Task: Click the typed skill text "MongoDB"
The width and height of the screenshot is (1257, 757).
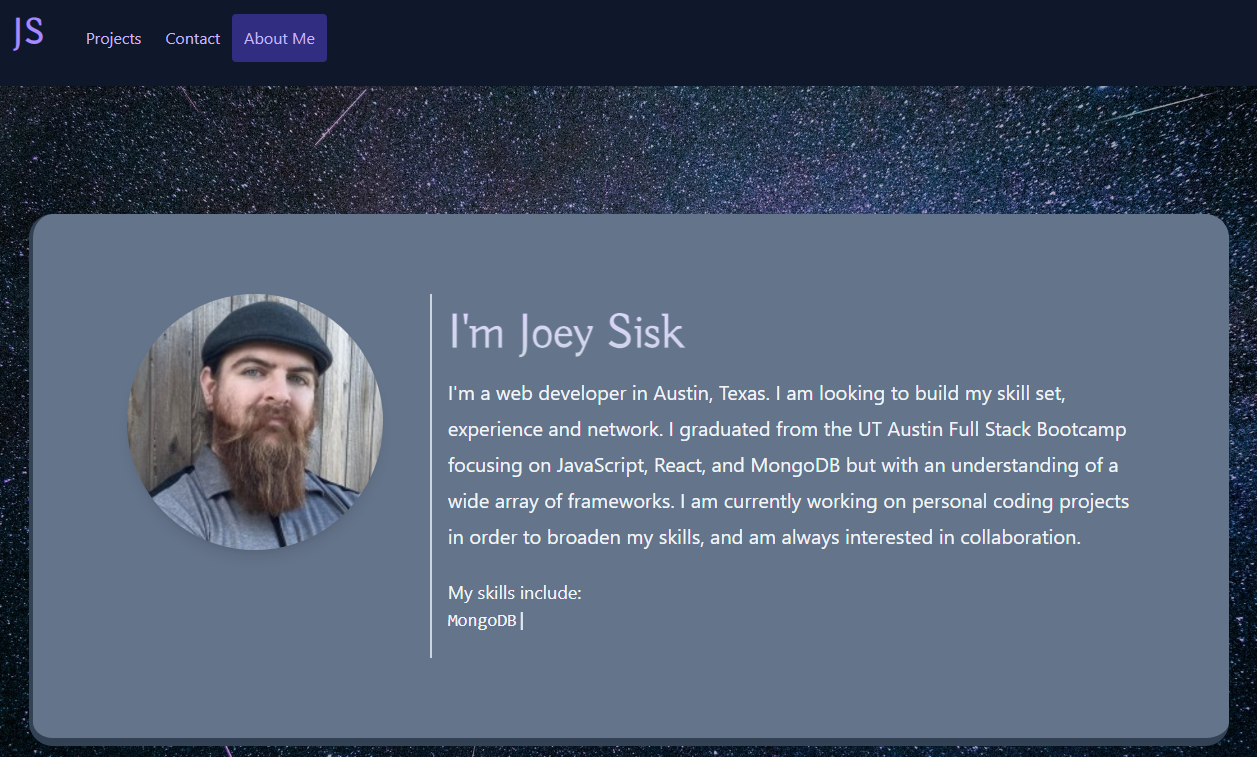Action: [482, 621]
